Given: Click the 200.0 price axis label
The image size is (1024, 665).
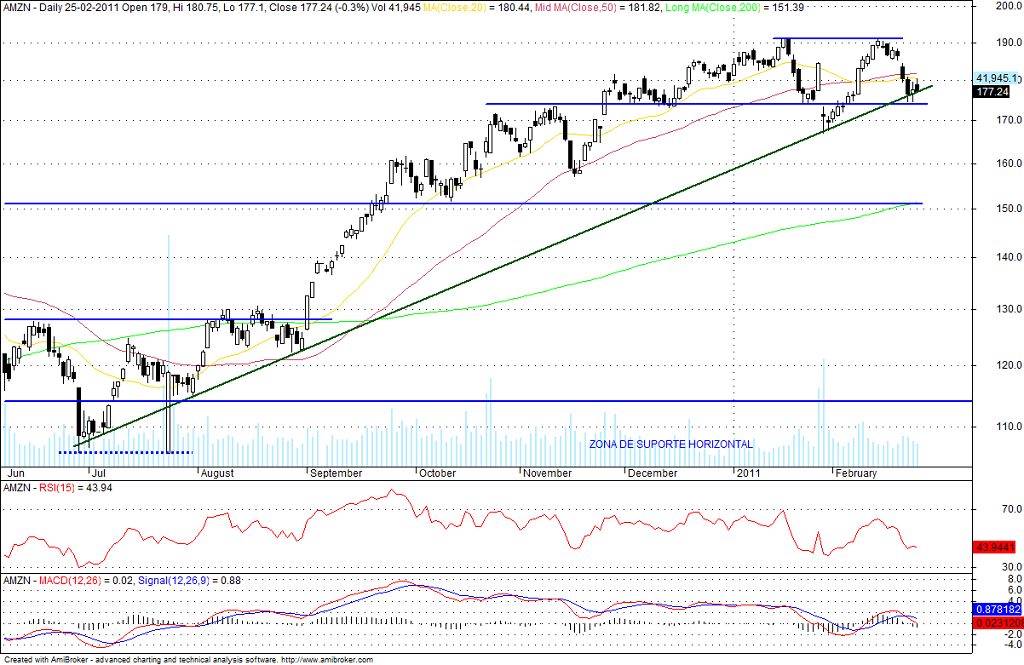Looking at the screenshot, I should (x=1008, y=6).
